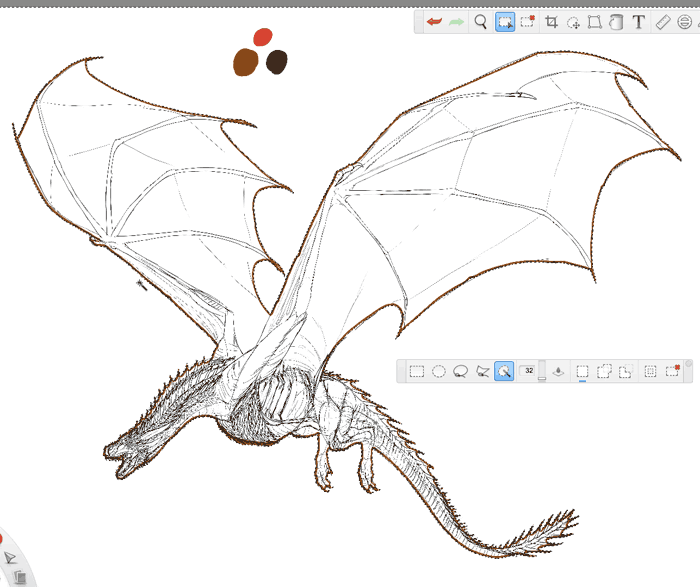The height and width of the screenshot is (587, 700).
Task: Click the tolerance slider beside the 32 field
Action: coord(542,371)
